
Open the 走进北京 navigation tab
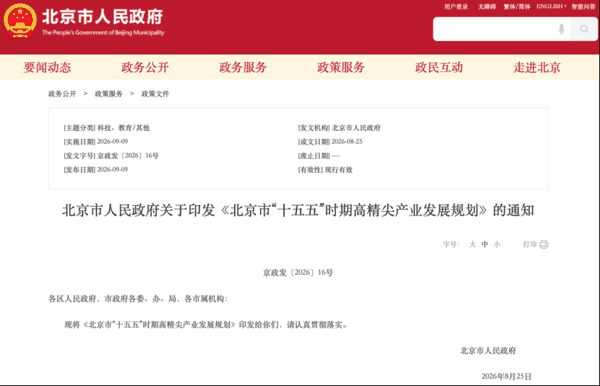click(x=537, y=67)
